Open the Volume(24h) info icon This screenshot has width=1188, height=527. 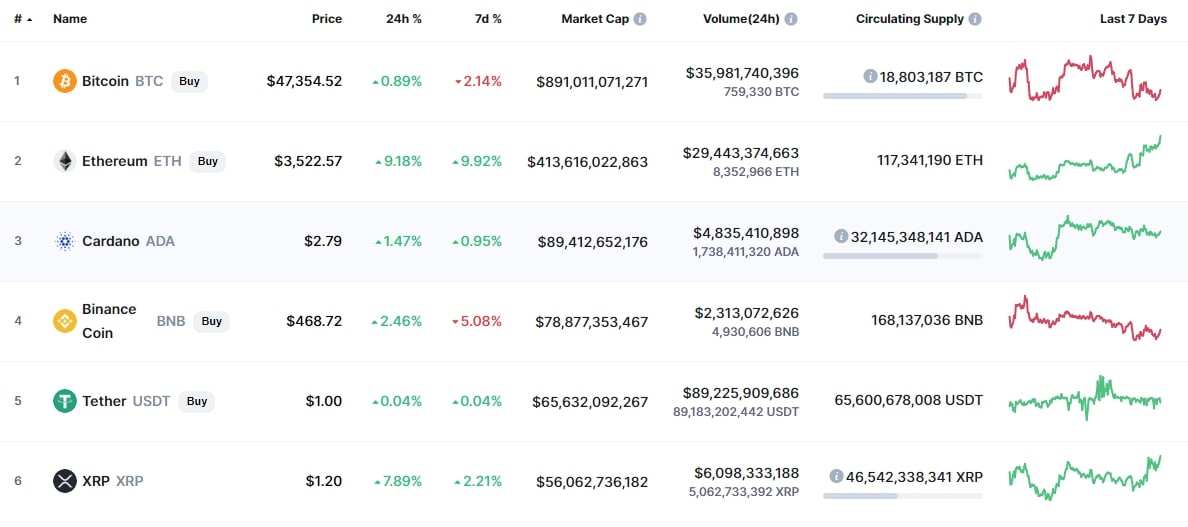tap(791, 19)
